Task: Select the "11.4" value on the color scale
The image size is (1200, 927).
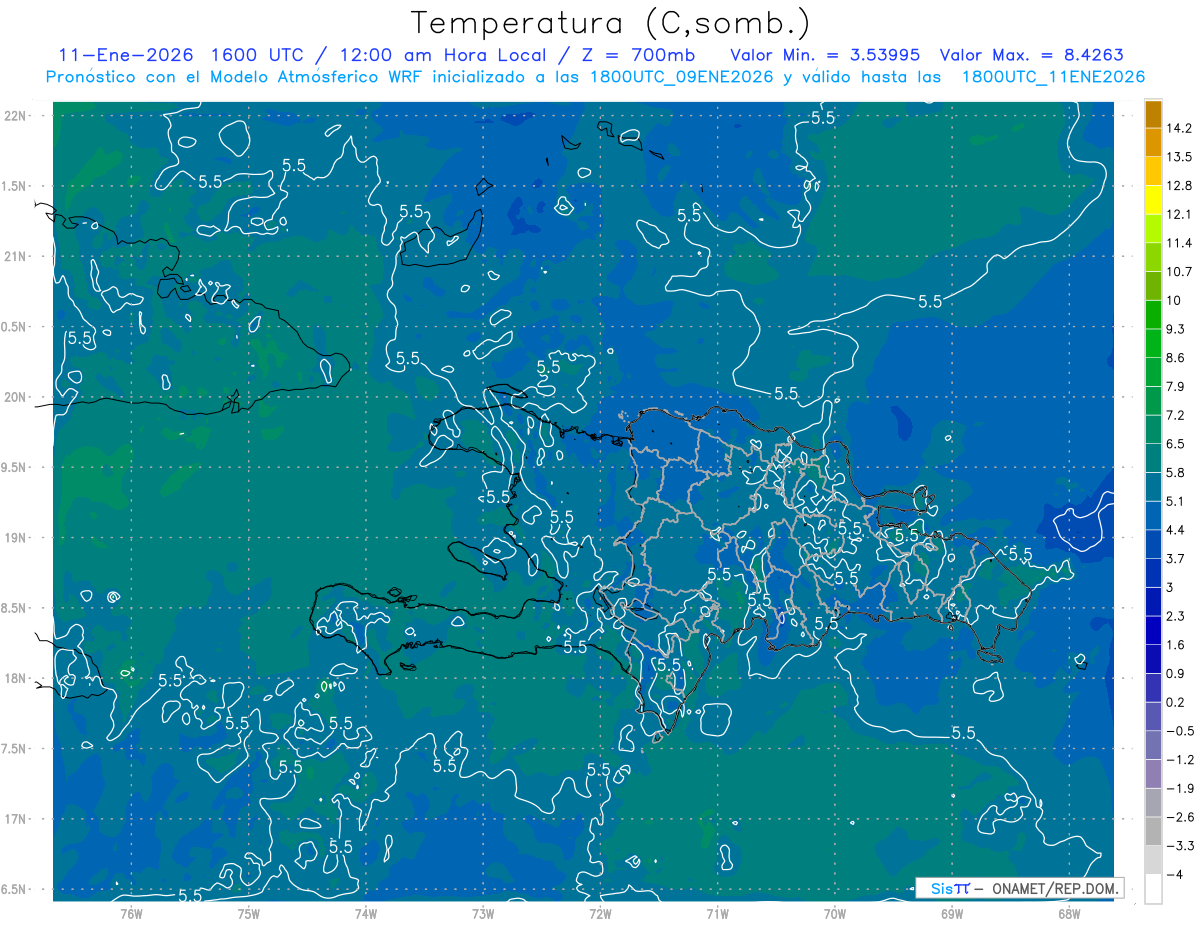Action: click(x=1180, y=243)
